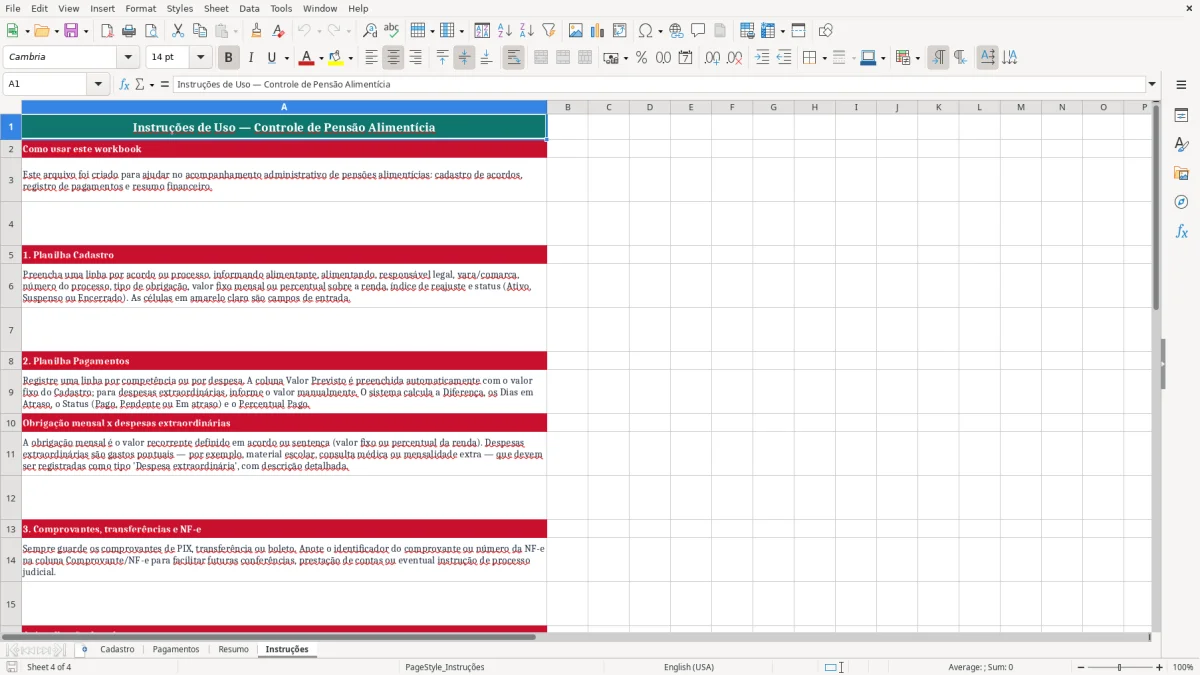The height and width of the screenshot is (675, 1200).
Task: Switch to the Resumo sheet tab
Action: tap(233, 649)
